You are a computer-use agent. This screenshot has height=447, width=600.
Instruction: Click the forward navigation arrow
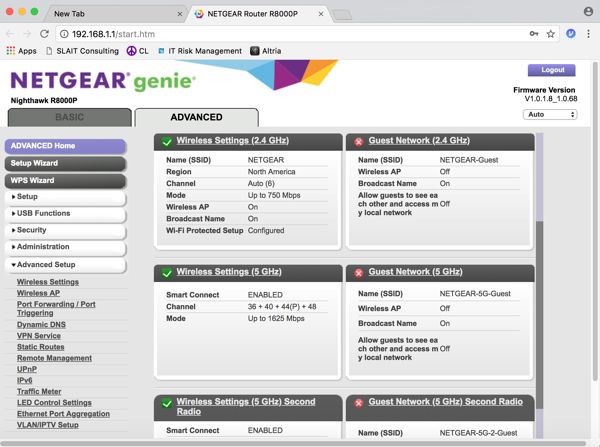pyautogui.click(x=27, y=34)
